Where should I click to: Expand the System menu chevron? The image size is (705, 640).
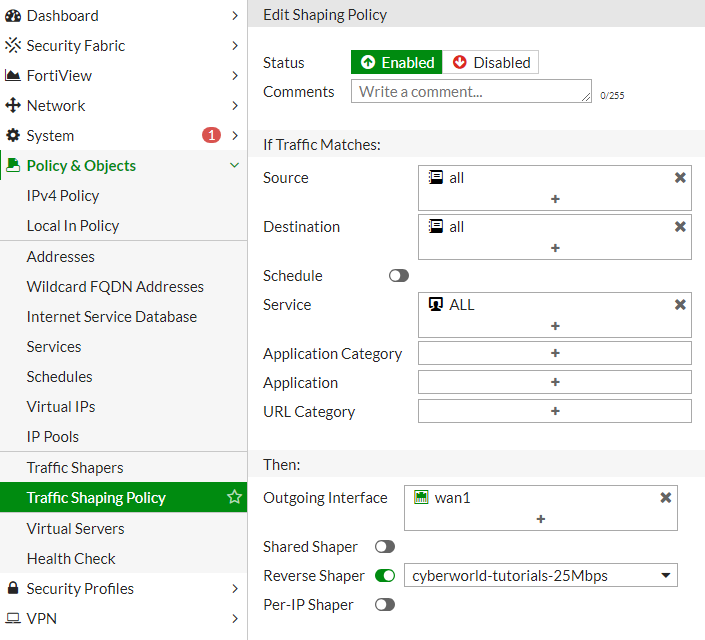pyautogui.click(x=235, y=135)
